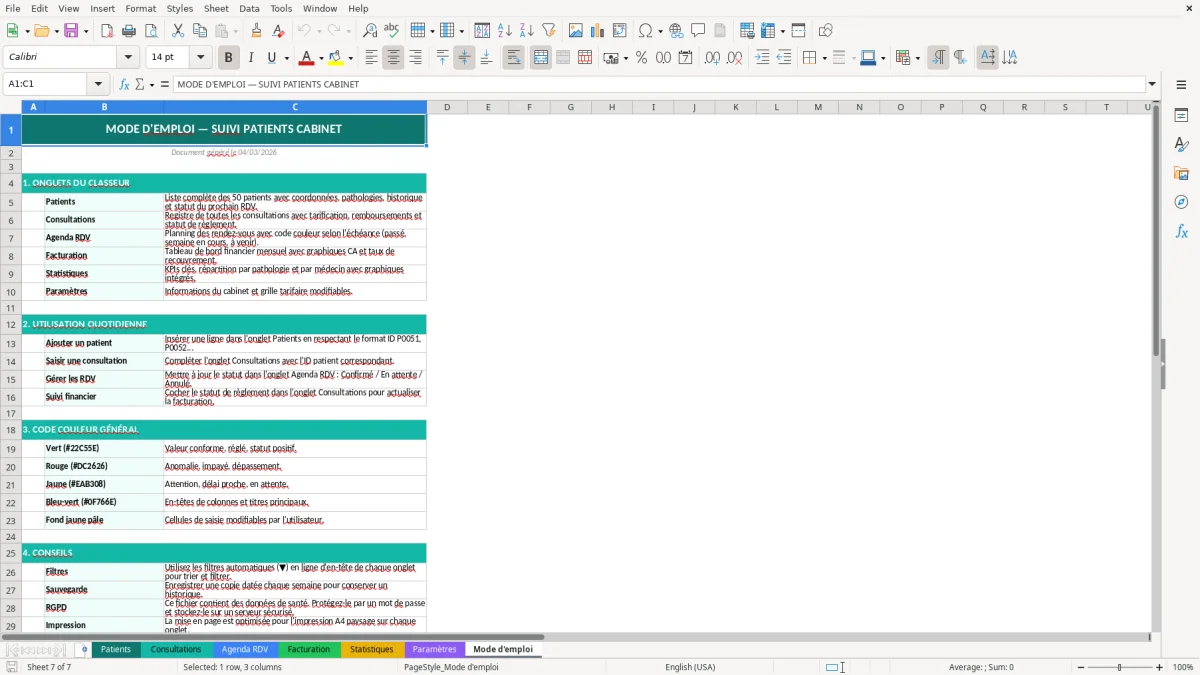This screenshot has width=1200, height=675.
Task: Open Find and Replace icon
Action: click(370, 31)
